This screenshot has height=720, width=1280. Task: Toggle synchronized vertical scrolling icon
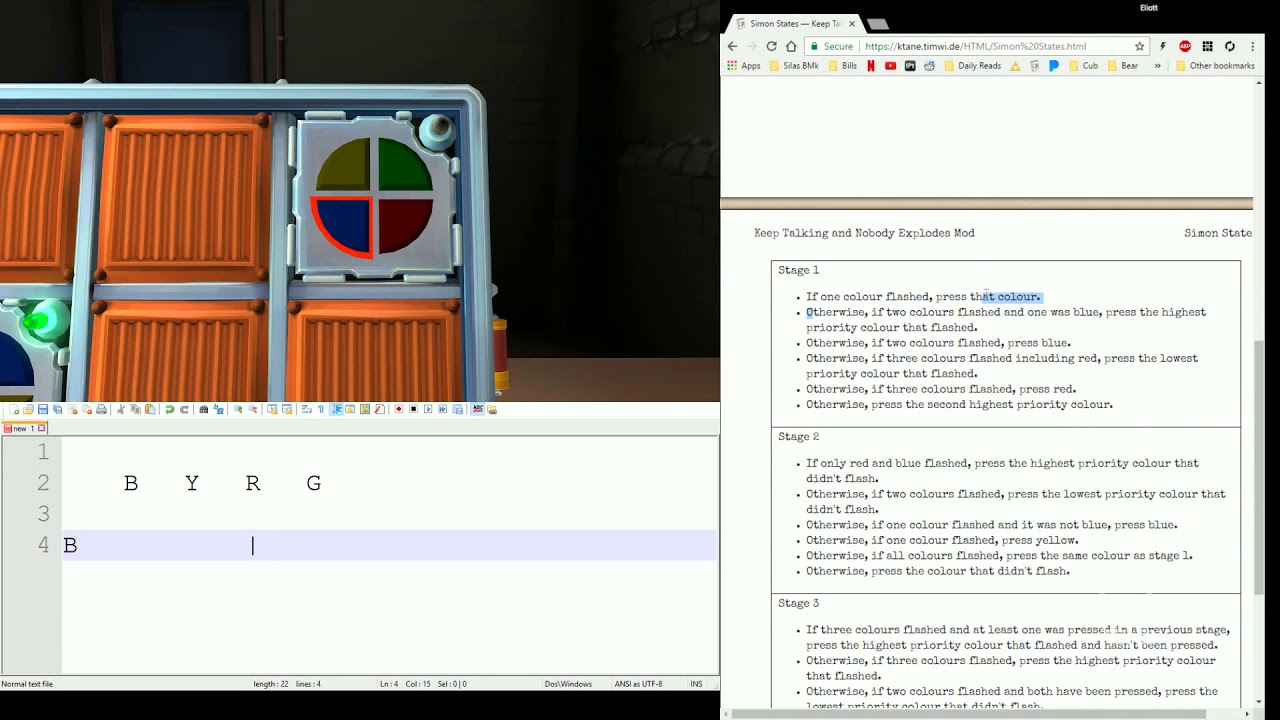(271, 409)
